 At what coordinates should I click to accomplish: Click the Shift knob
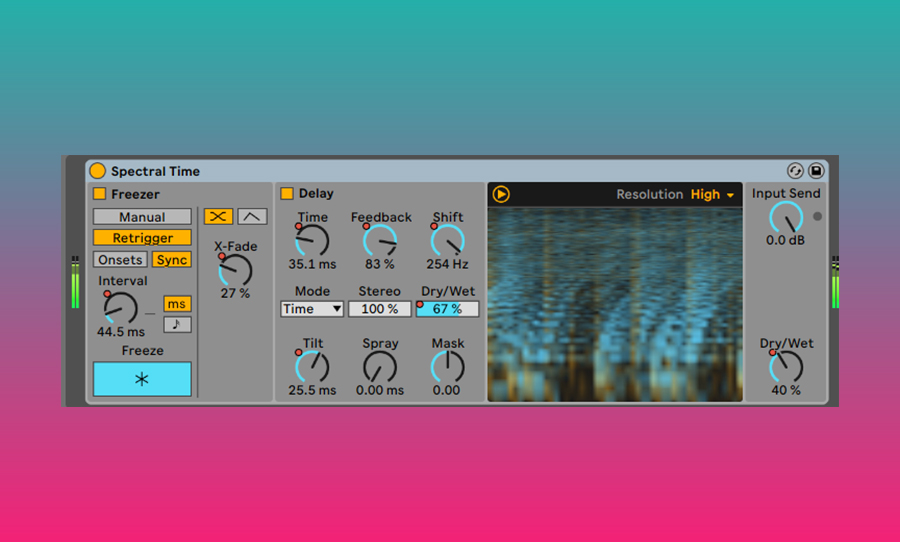(448, 241)
